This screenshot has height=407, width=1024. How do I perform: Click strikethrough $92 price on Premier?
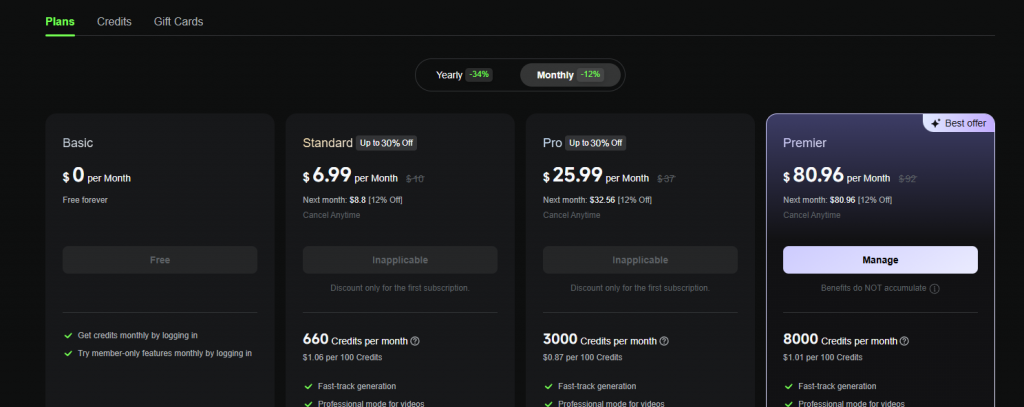click(907, 178)
